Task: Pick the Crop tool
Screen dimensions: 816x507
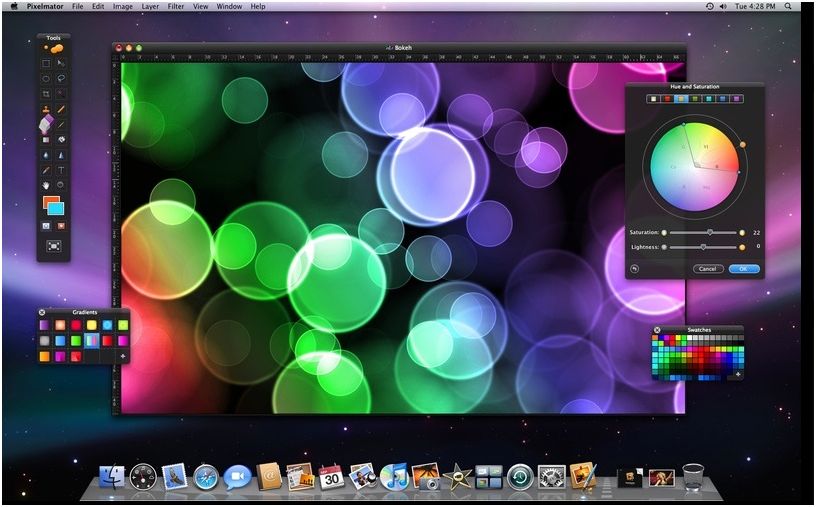Action: [x=46, y=93]
